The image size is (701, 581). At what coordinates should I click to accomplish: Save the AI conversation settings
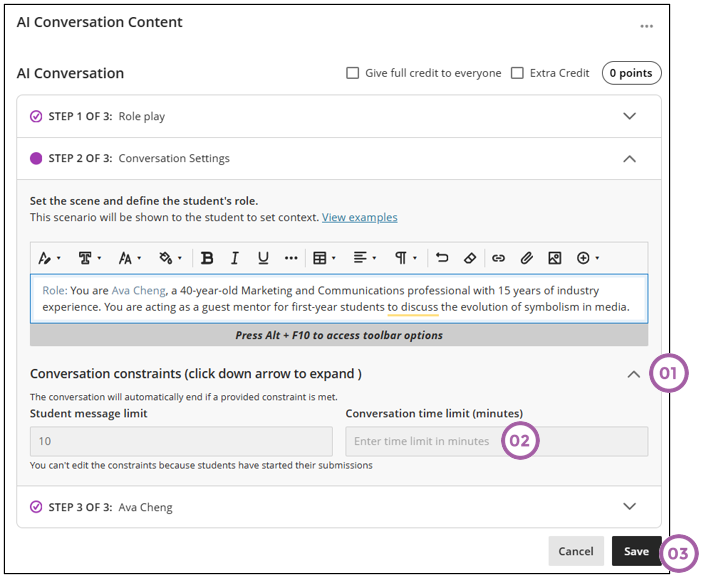636,551
